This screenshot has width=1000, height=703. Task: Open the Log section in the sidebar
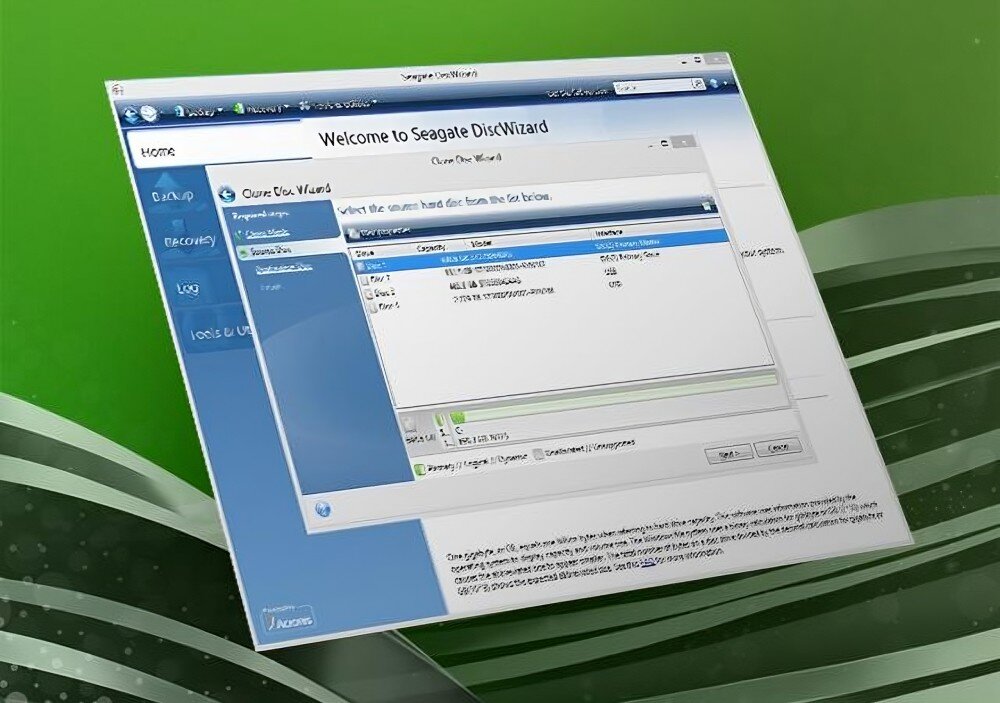(x=187, y=287)
